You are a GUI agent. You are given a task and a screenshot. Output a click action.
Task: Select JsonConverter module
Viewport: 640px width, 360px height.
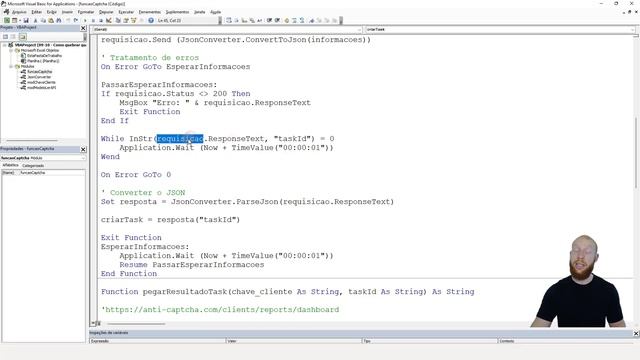(x=39, y=77)
